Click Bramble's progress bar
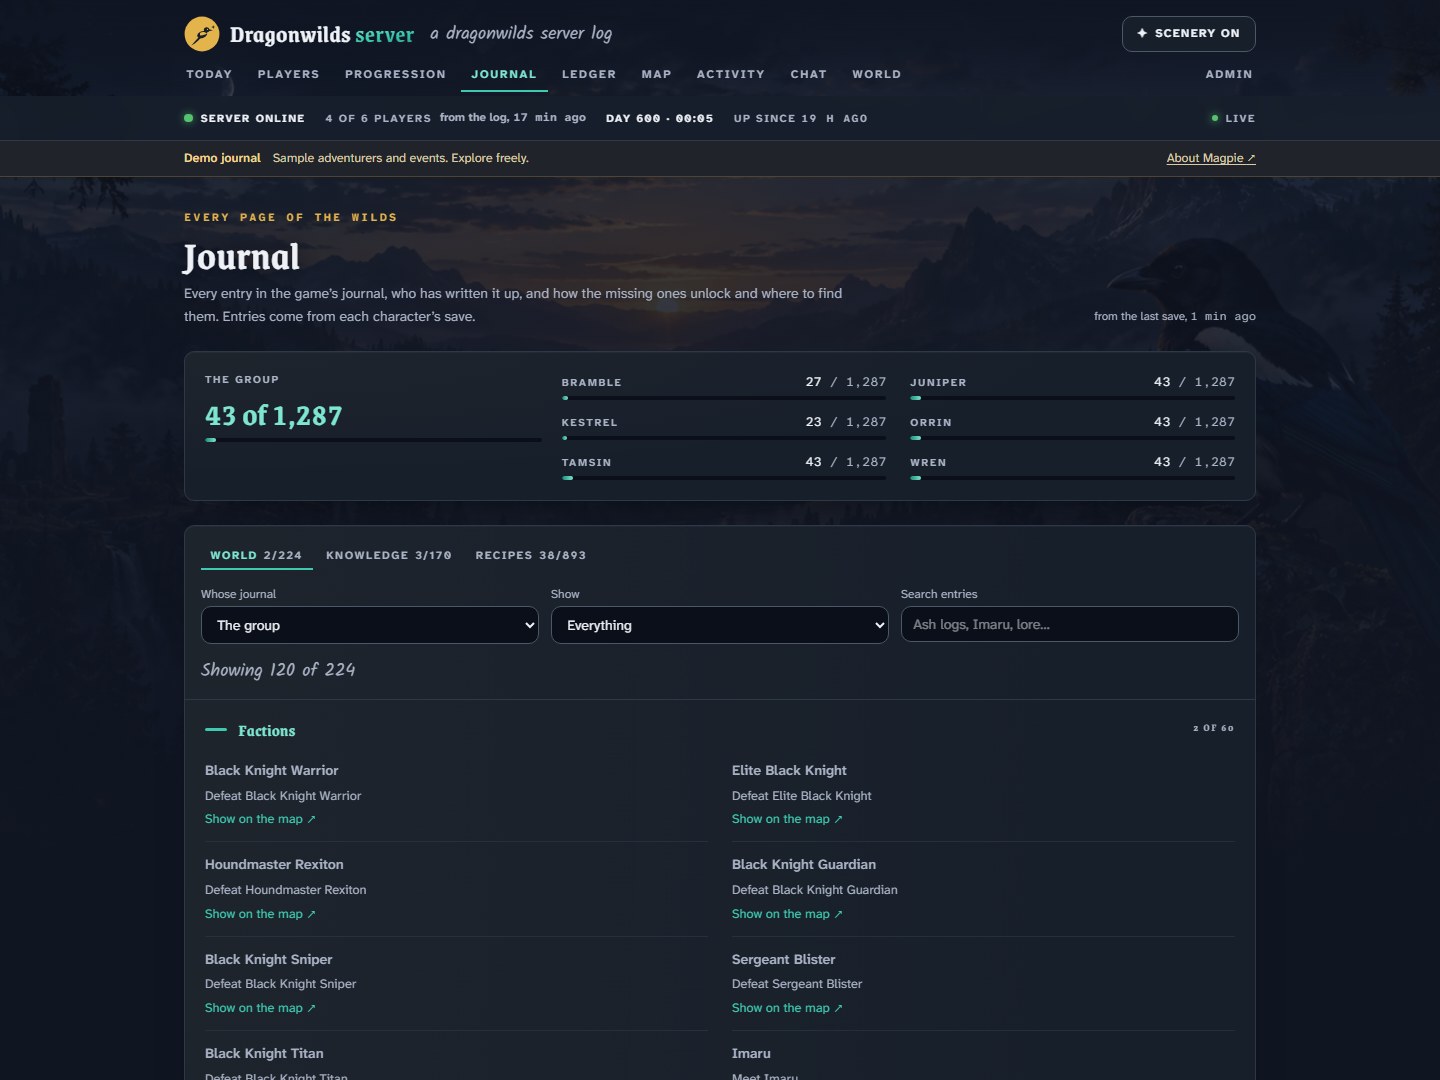 [724, 398]
